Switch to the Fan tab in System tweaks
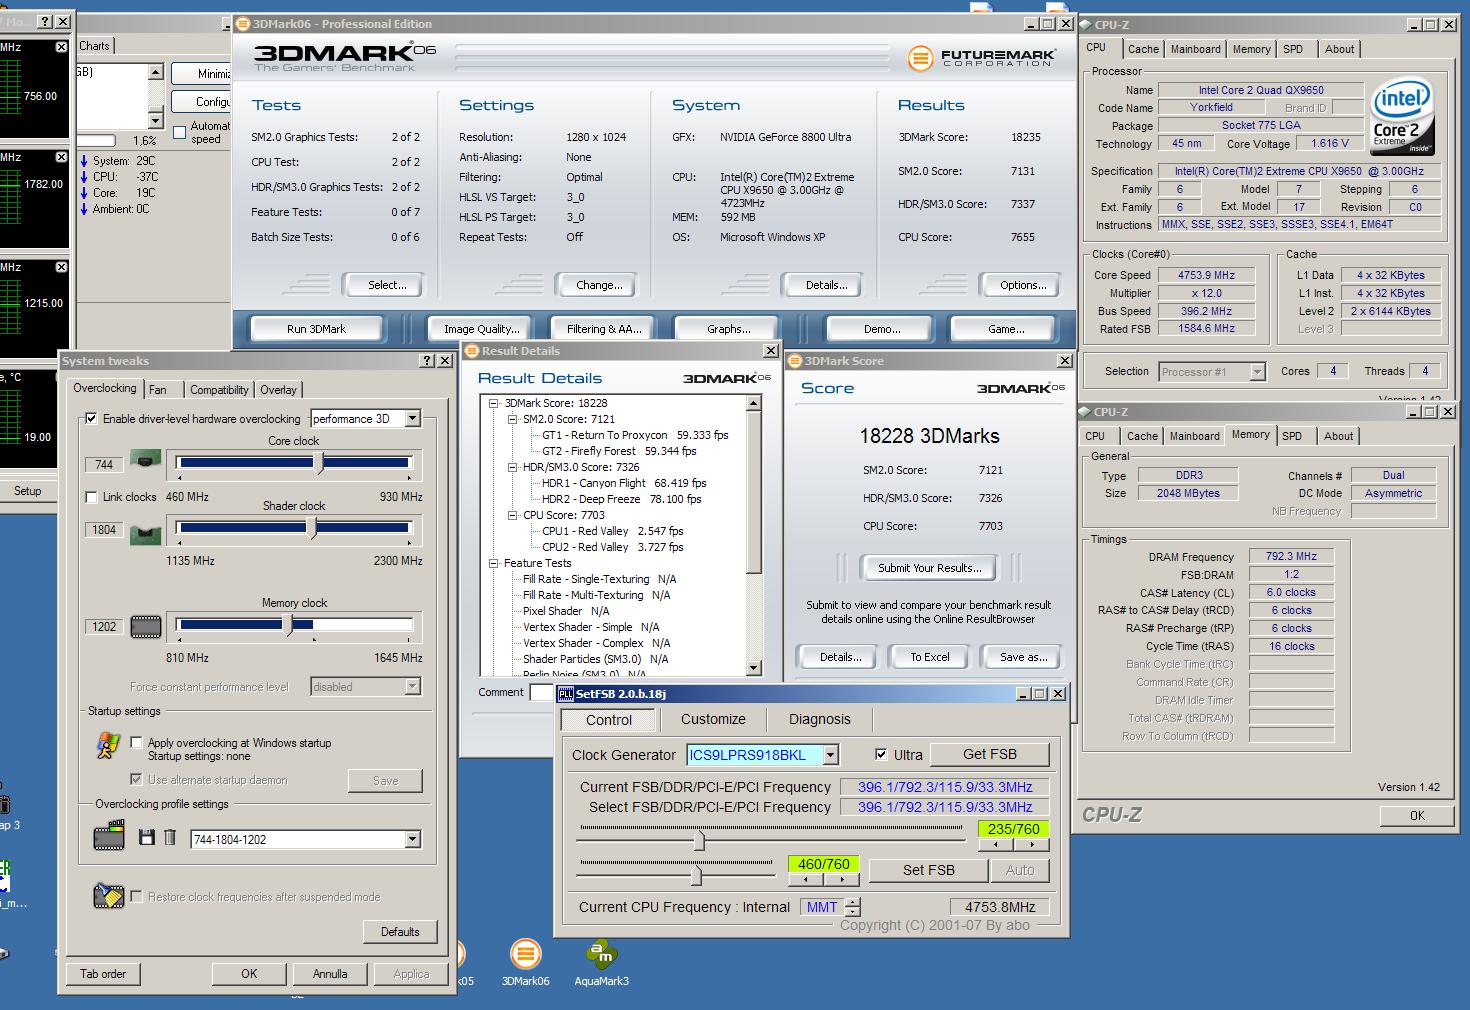This screenshot has width=1470, height=1010. click(158, 390)
